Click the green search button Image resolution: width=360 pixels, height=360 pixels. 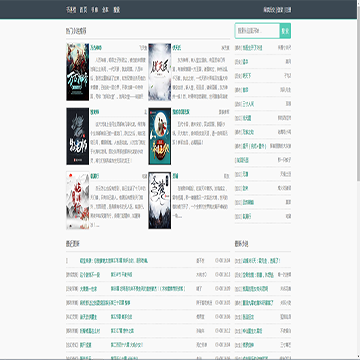point(285,31)
